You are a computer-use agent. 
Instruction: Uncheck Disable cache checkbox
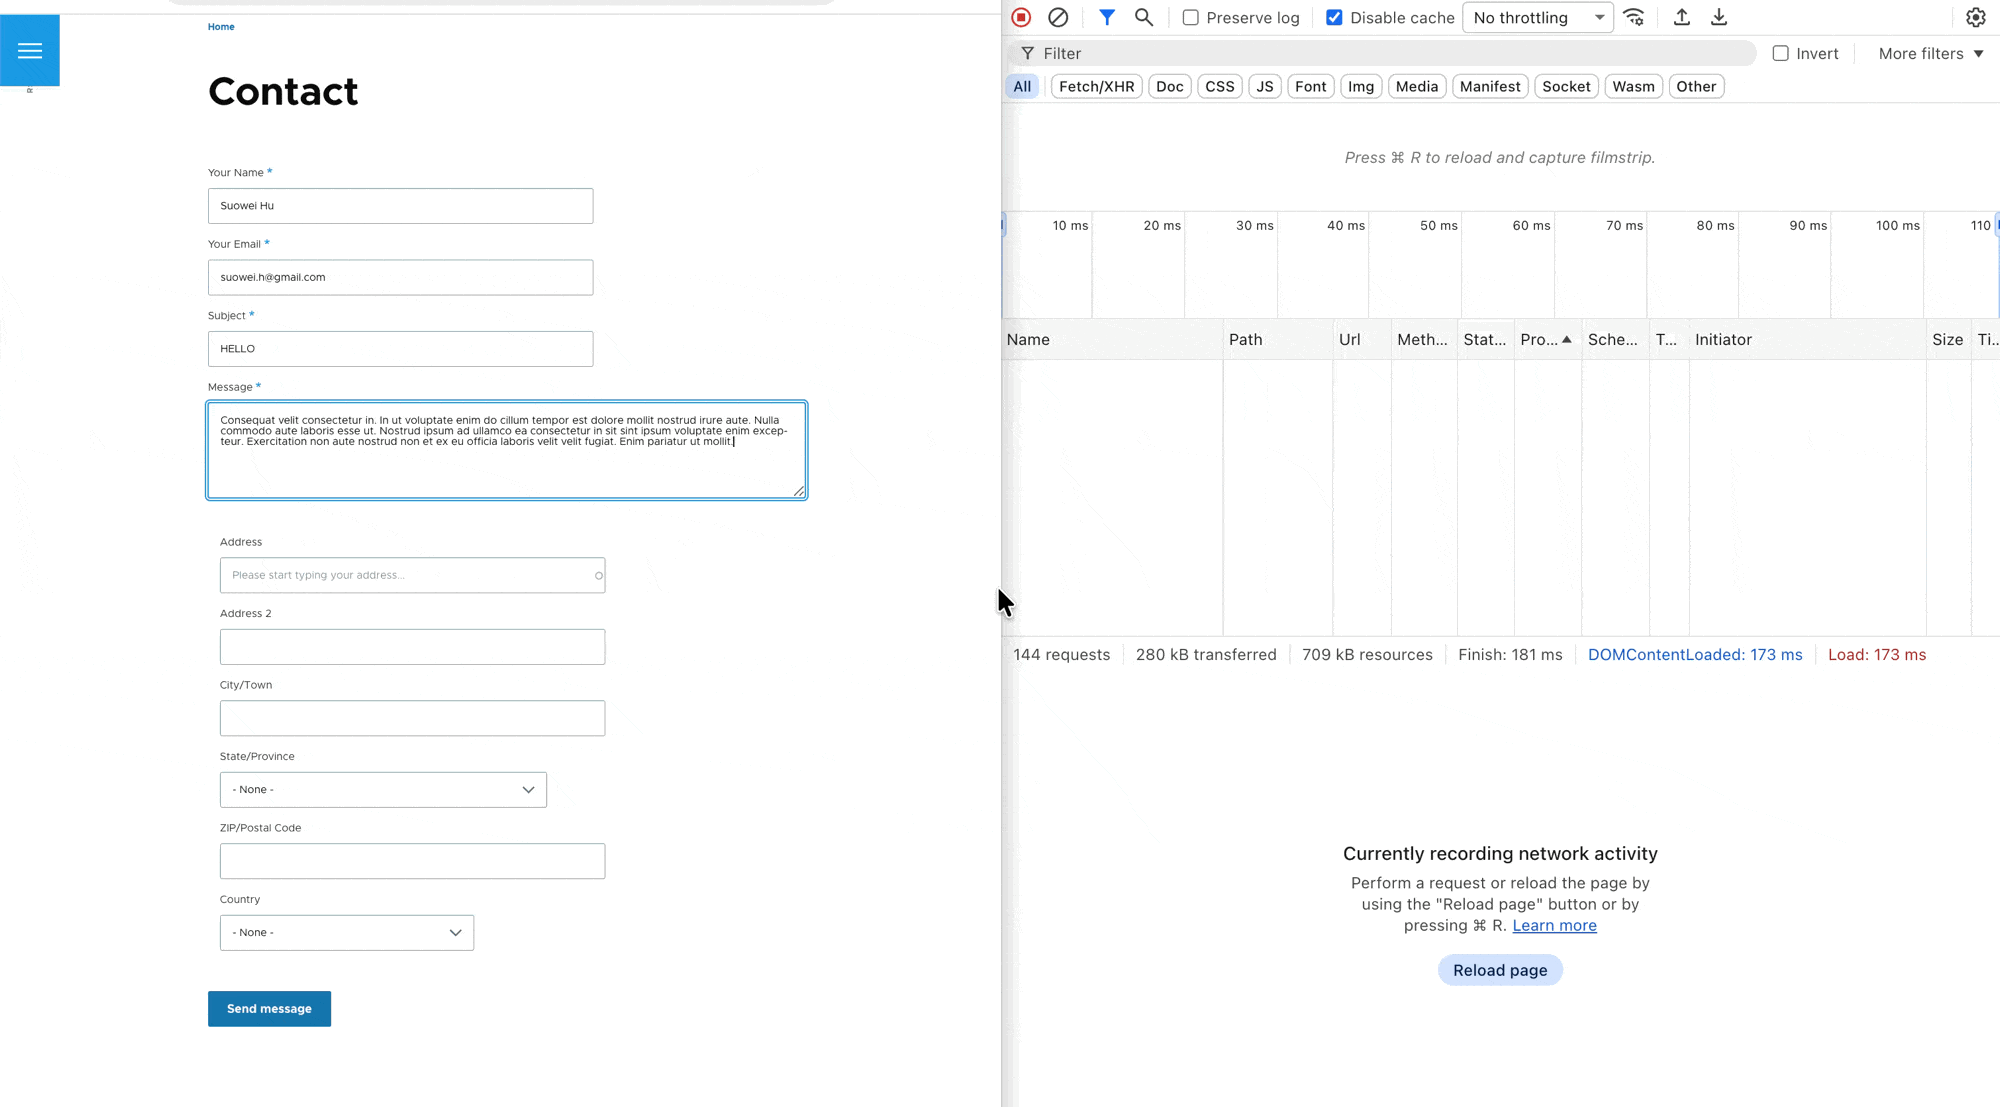1334,18
